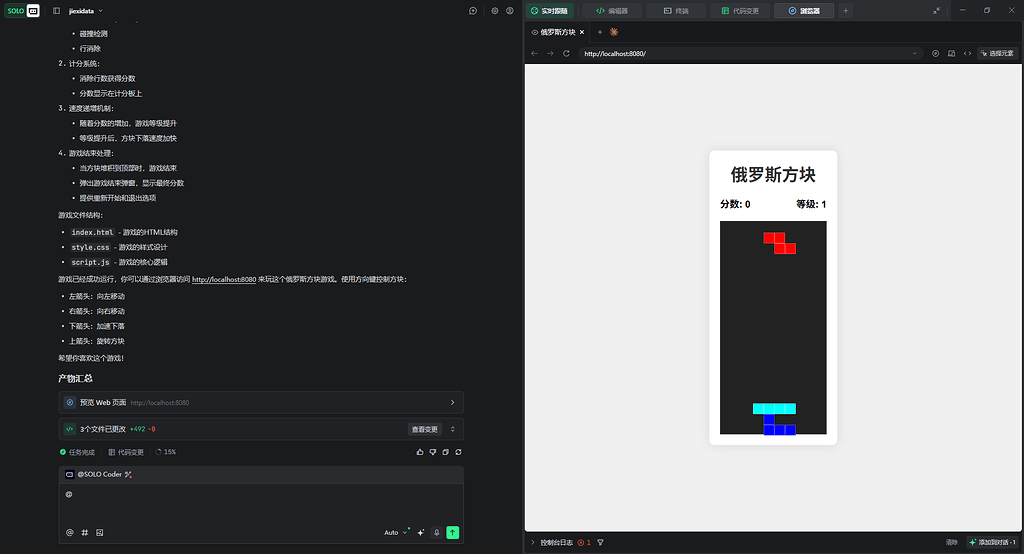
Task: Open the jiexidata project dropdown
Action: coord(86,10)
